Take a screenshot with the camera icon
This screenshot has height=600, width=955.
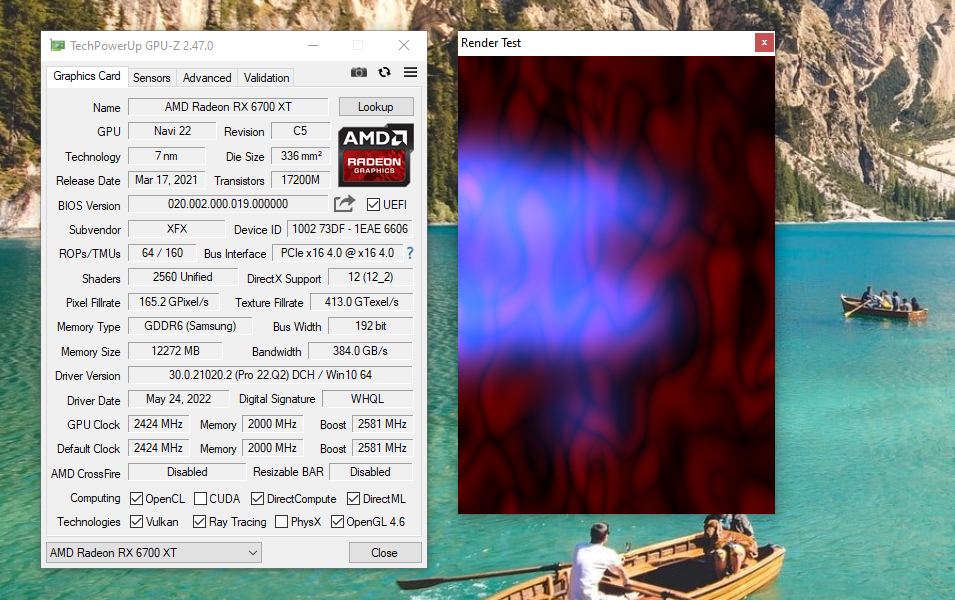359,72
